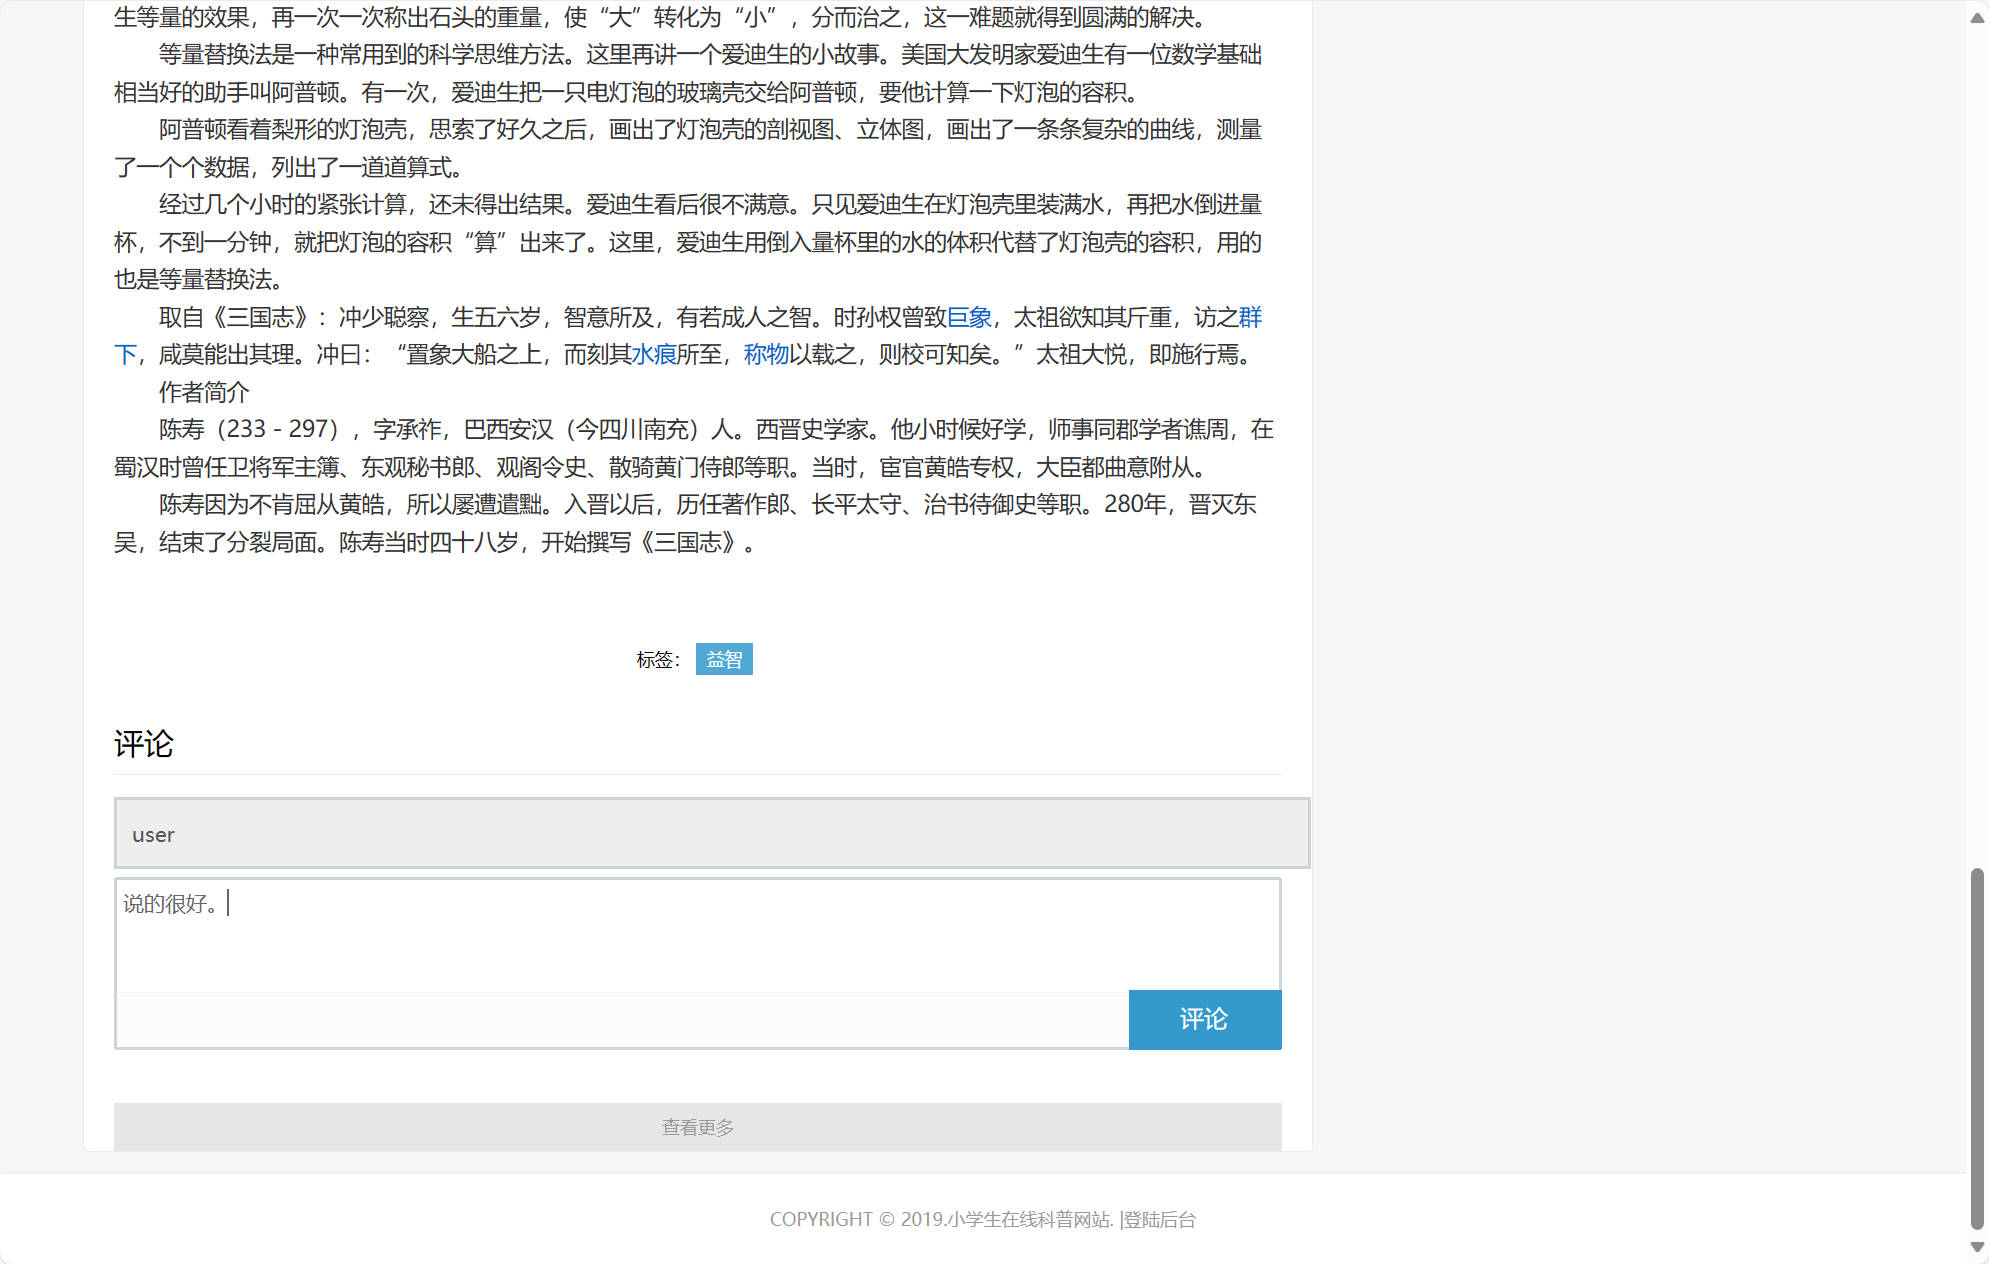Screen dimensions: 1989x1264
Task: Open the 水痕 link in the quoted text
Action: [x=654, y=355]
